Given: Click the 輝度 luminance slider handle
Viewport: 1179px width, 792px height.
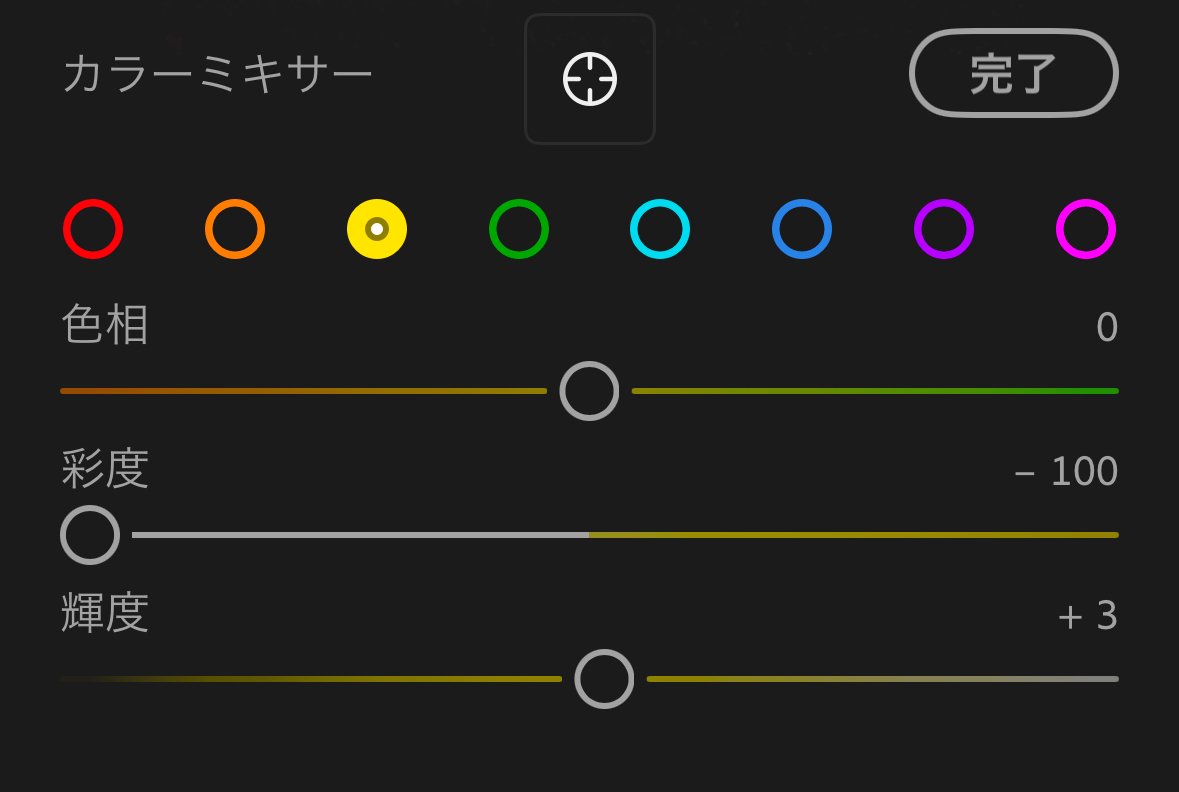Looking at the screenshot, I should point(604,679).
